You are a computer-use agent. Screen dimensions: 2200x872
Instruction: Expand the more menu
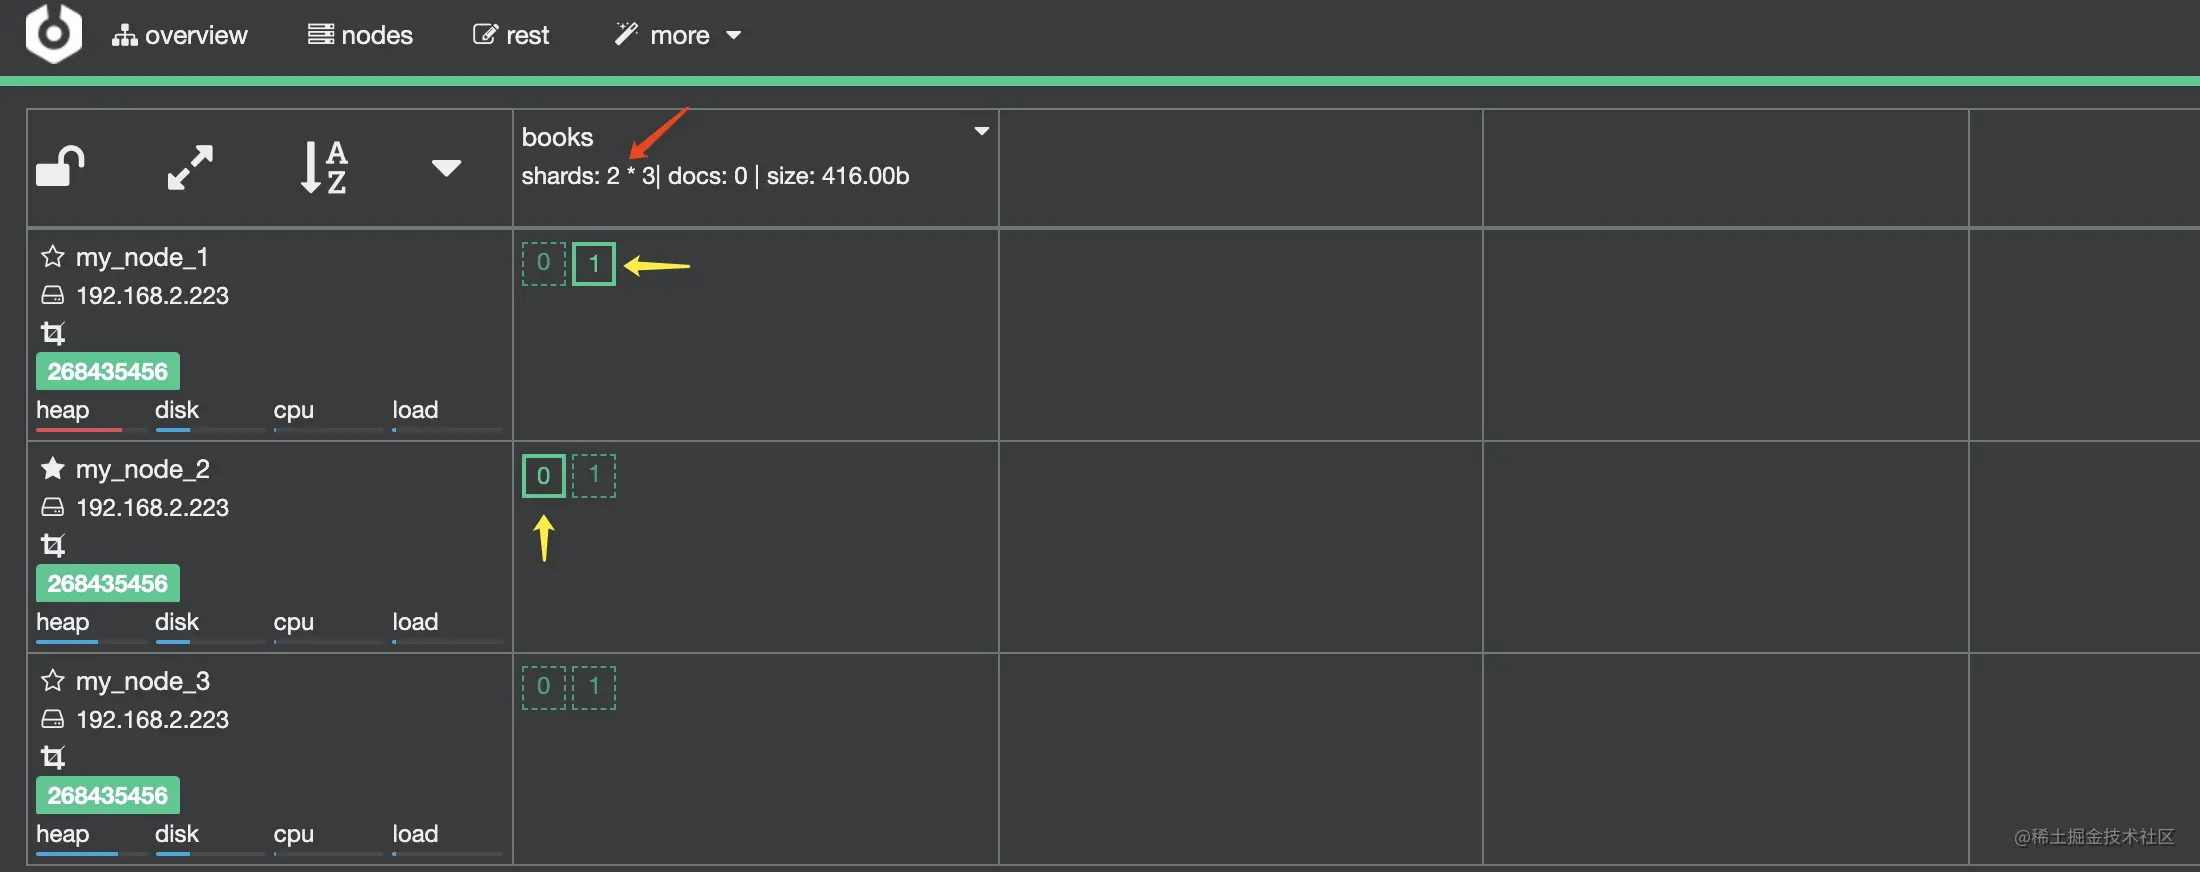(x=679, y=35)
